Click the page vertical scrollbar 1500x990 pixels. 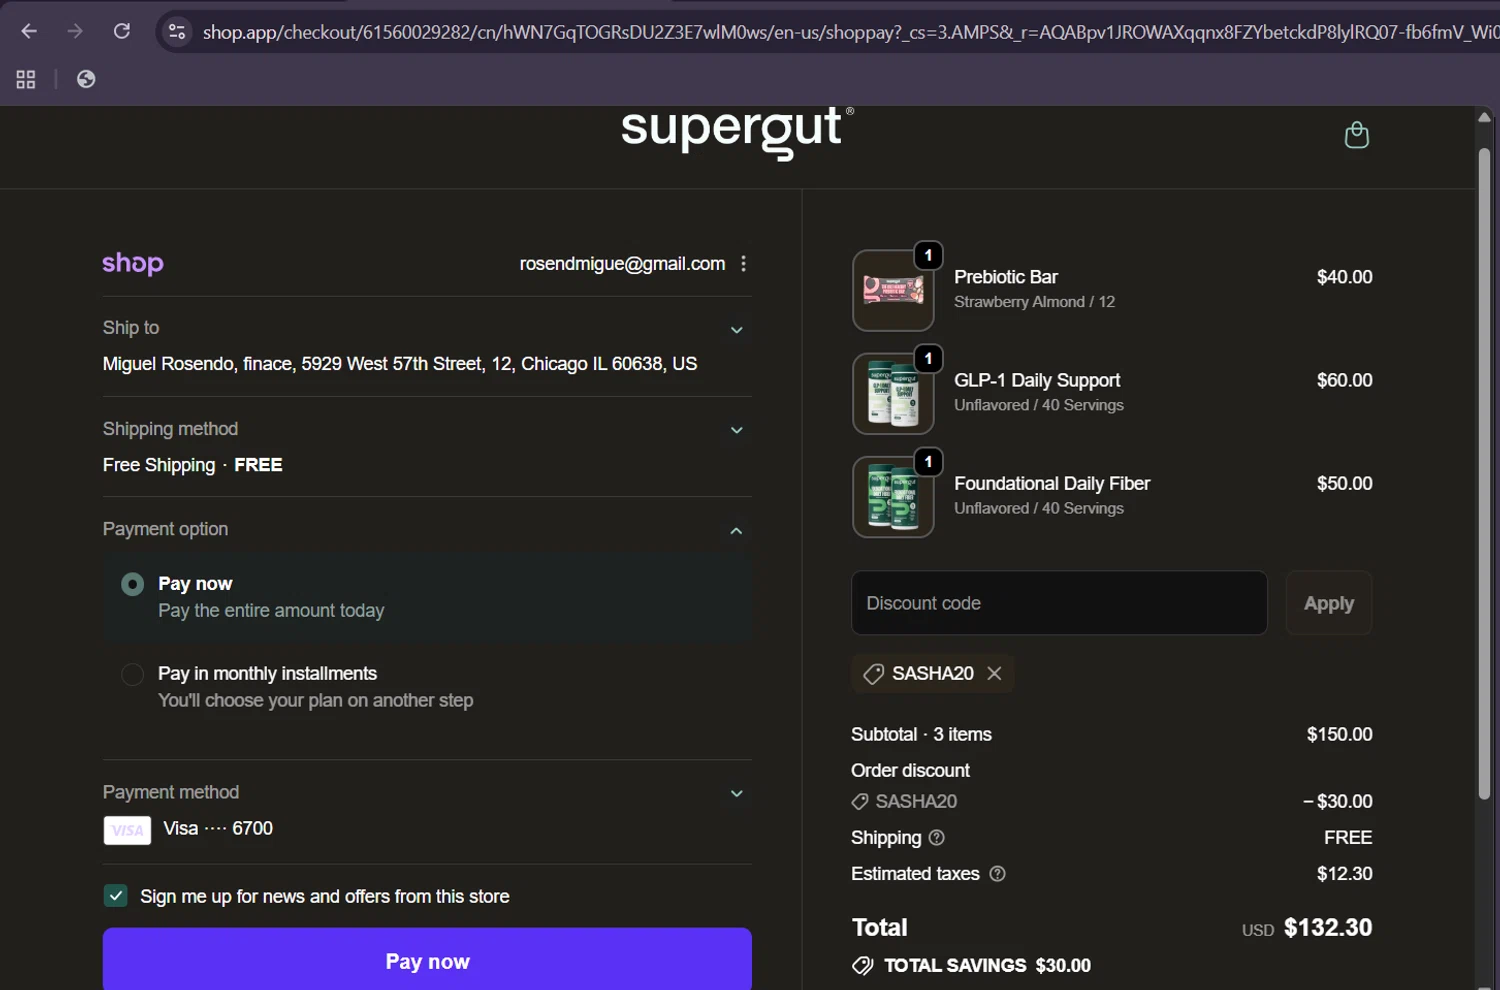[1484, 474]
